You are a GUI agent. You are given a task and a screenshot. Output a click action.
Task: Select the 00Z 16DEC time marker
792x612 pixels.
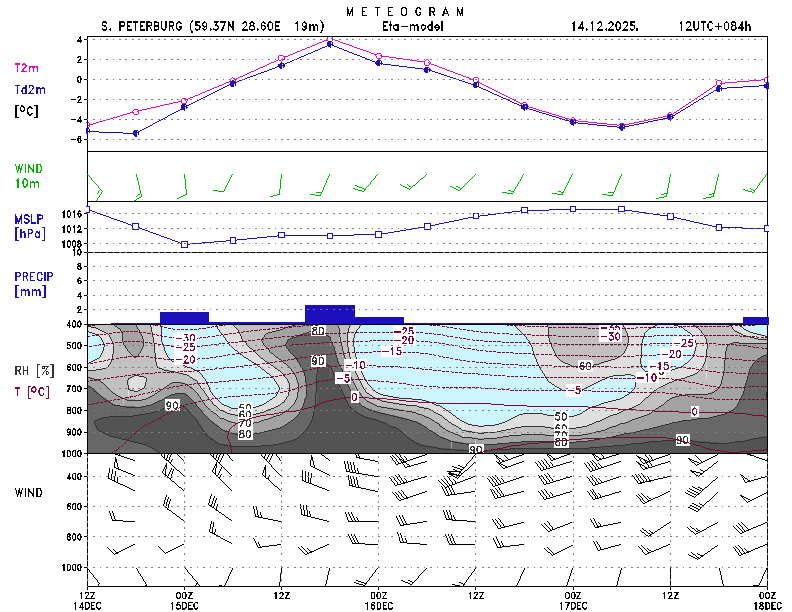(x=378, y=601)
